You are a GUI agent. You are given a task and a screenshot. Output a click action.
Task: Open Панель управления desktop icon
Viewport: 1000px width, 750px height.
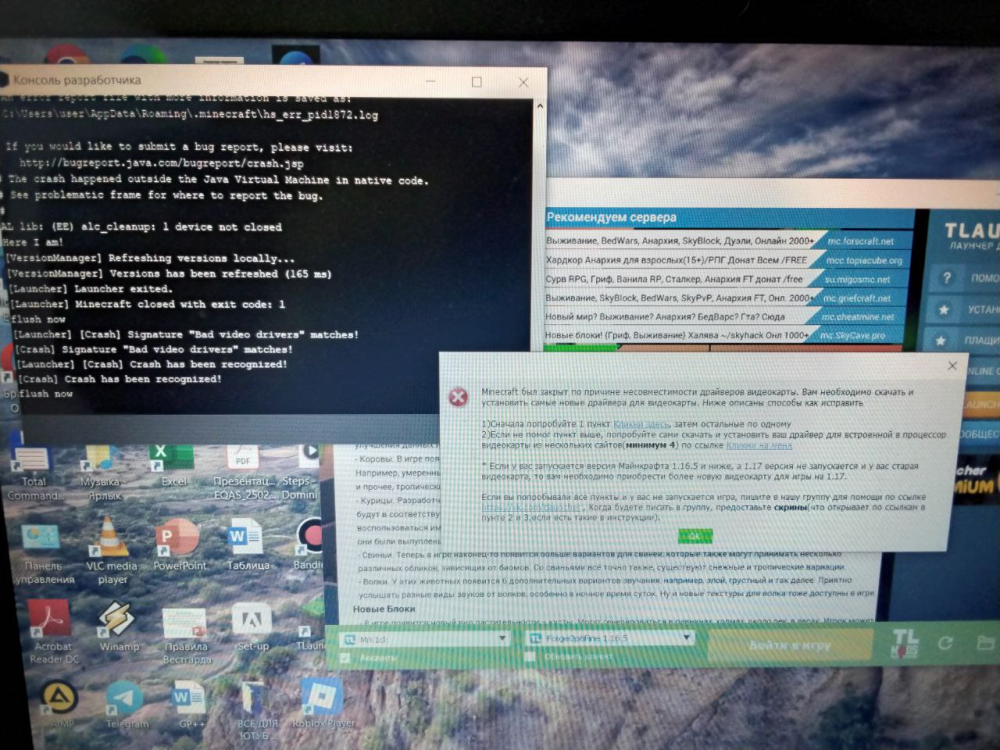coord(41,552)
